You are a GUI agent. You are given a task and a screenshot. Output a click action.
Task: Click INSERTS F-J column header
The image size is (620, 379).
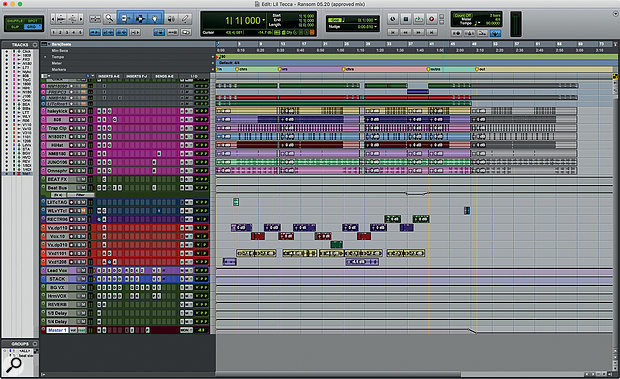pyautogui.click(x=137, y=76)
